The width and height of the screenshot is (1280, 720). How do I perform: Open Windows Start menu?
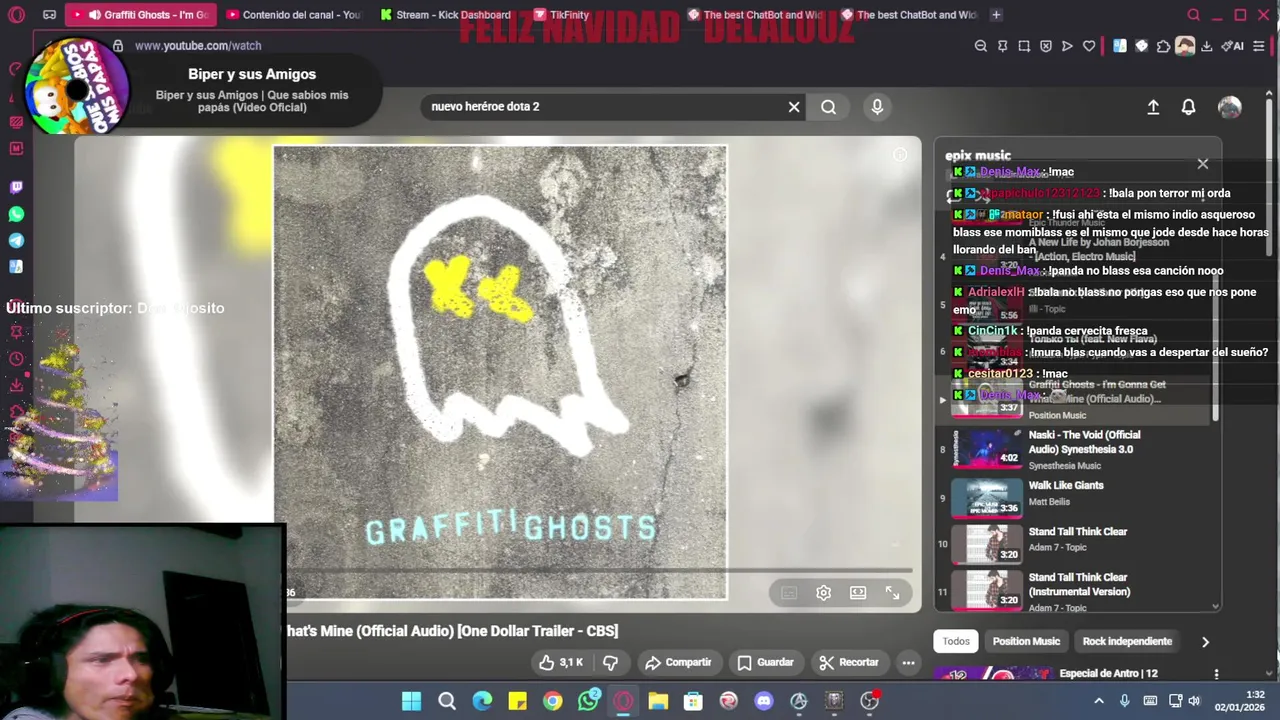(x=411, y=701)
